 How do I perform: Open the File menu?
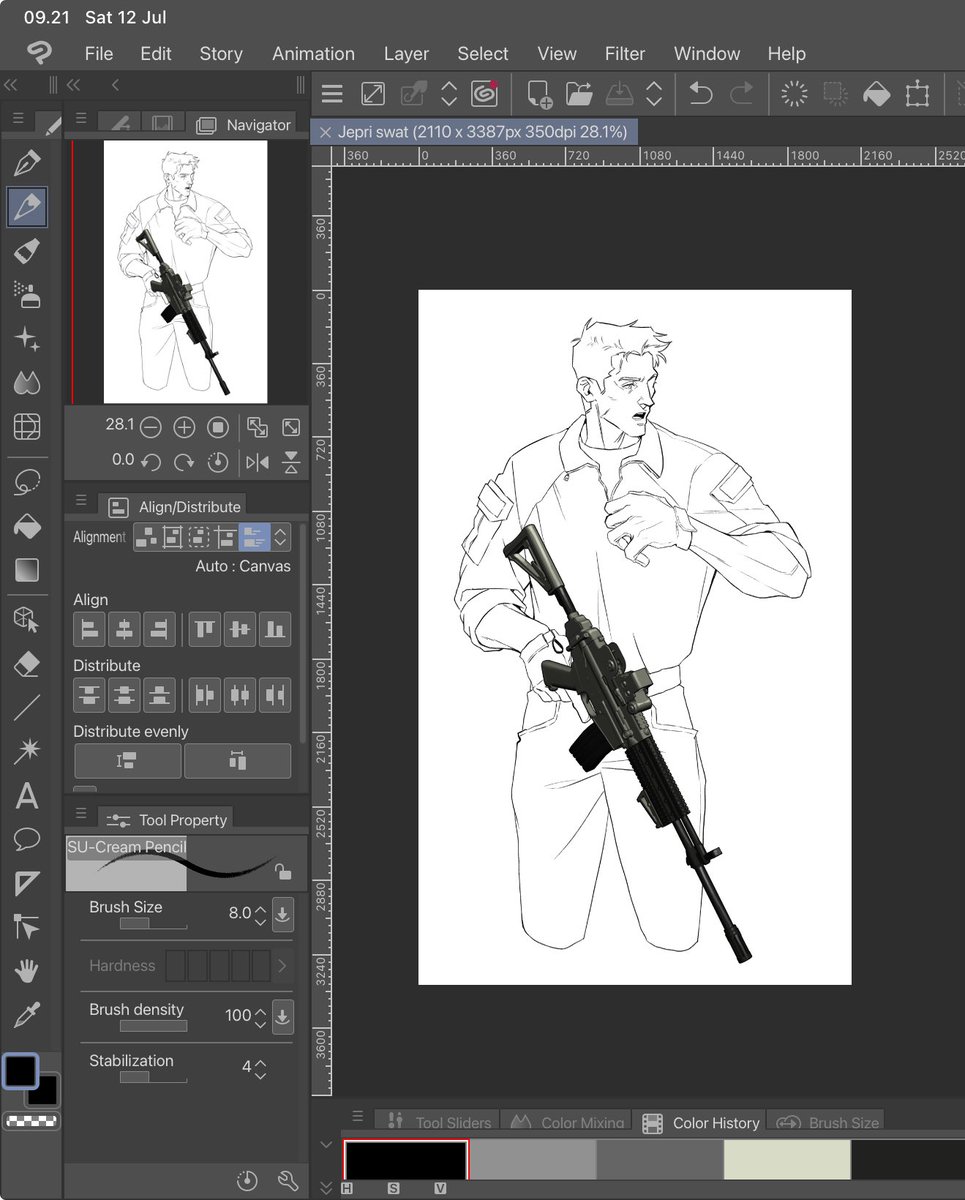pos(99,54)
